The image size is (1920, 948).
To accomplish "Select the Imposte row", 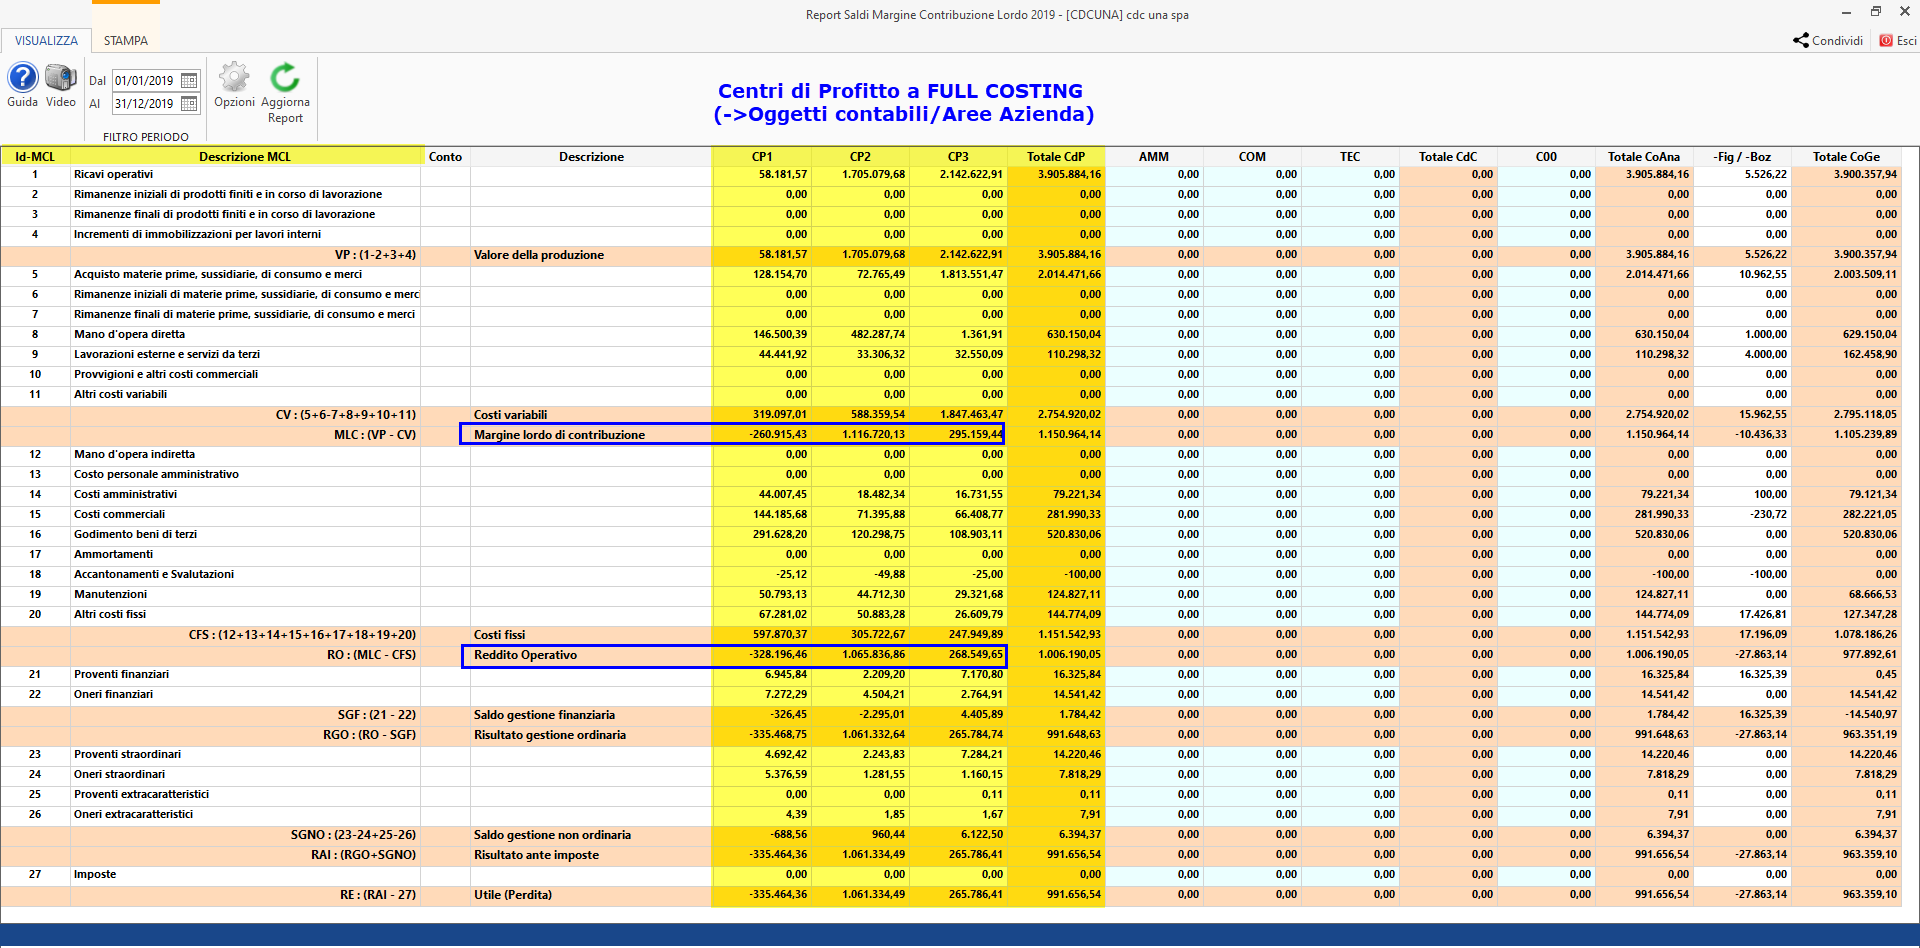I will point(950,875).
